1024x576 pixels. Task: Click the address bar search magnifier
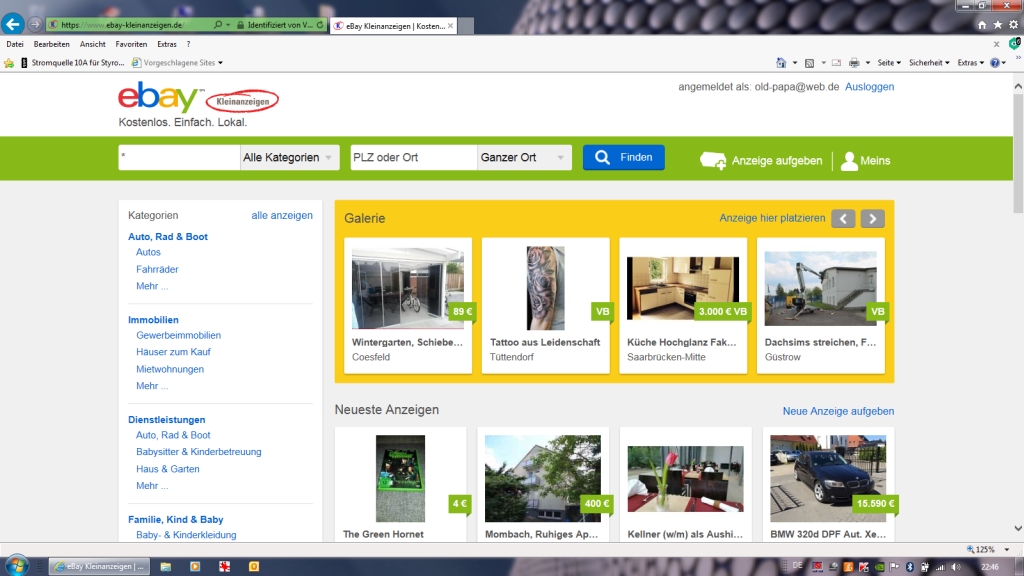point(217,25)
